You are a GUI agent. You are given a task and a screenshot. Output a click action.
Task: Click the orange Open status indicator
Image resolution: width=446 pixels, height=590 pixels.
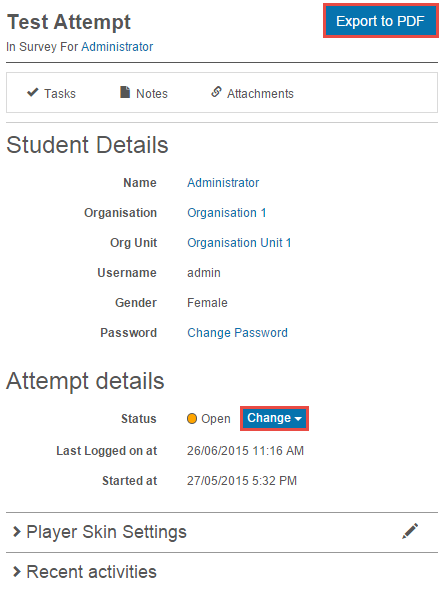coord(192,418)
